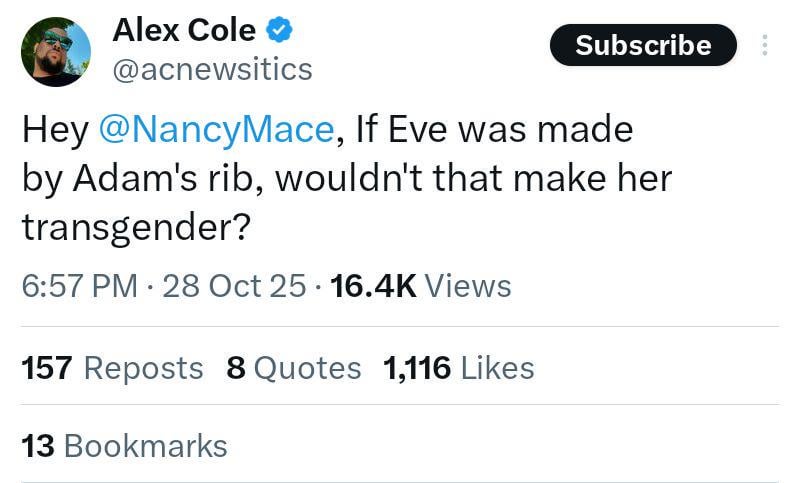800x483 pixels.
Task: Click the "wouldn't that make her" text
Action: (x=473, y=179)
